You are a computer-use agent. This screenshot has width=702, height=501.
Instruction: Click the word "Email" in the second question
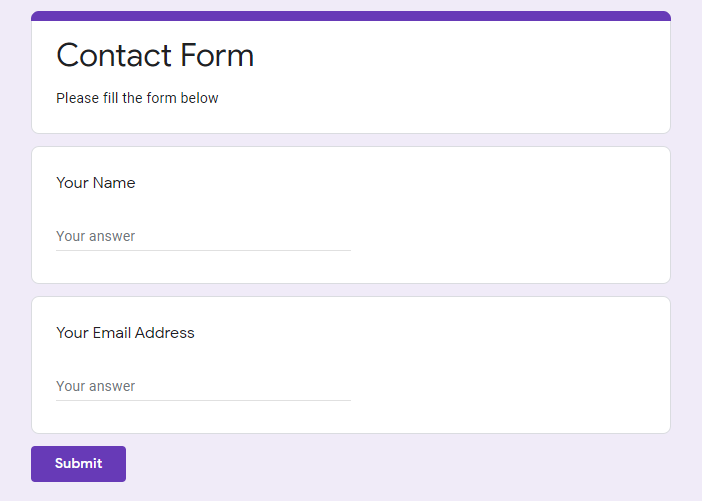[x=112, y=333]
